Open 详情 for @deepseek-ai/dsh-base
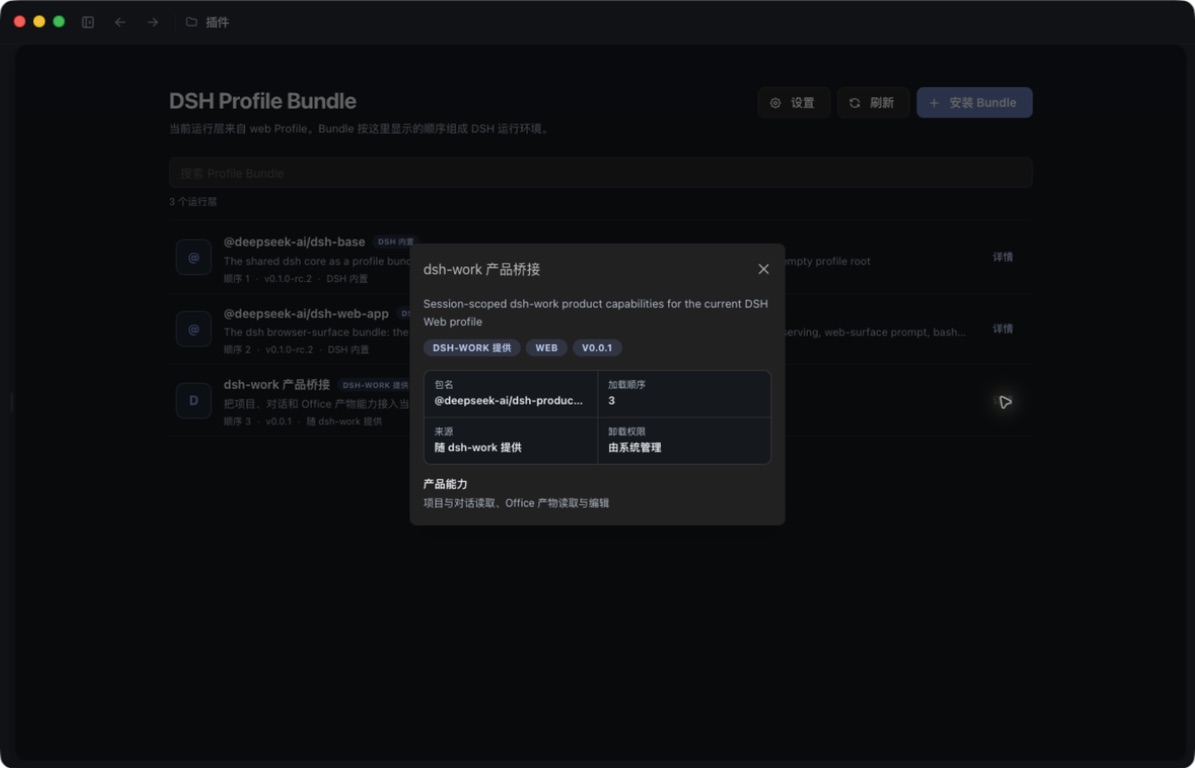The width and height of the screenshot is (1195, 768). (1002, 258)
